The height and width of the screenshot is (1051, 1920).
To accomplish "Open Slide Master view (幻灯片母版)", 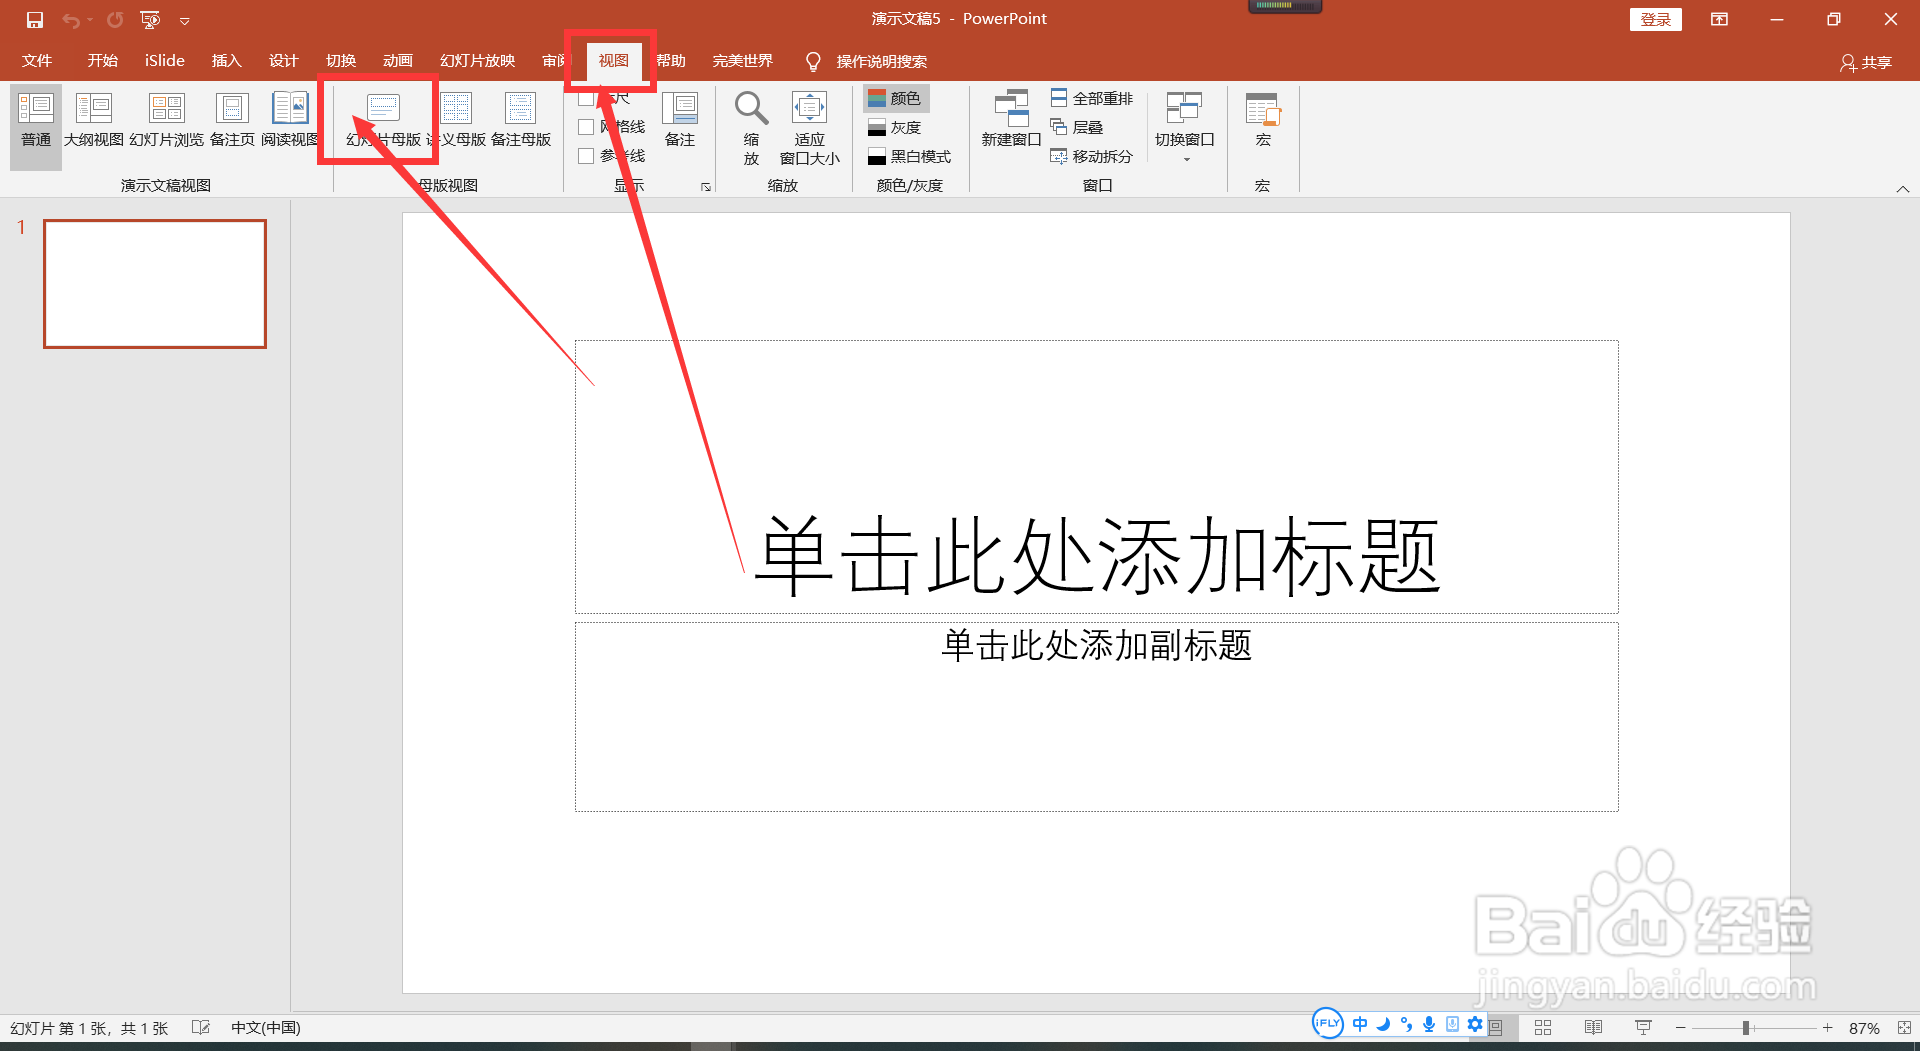I will (x=383, y=121).
